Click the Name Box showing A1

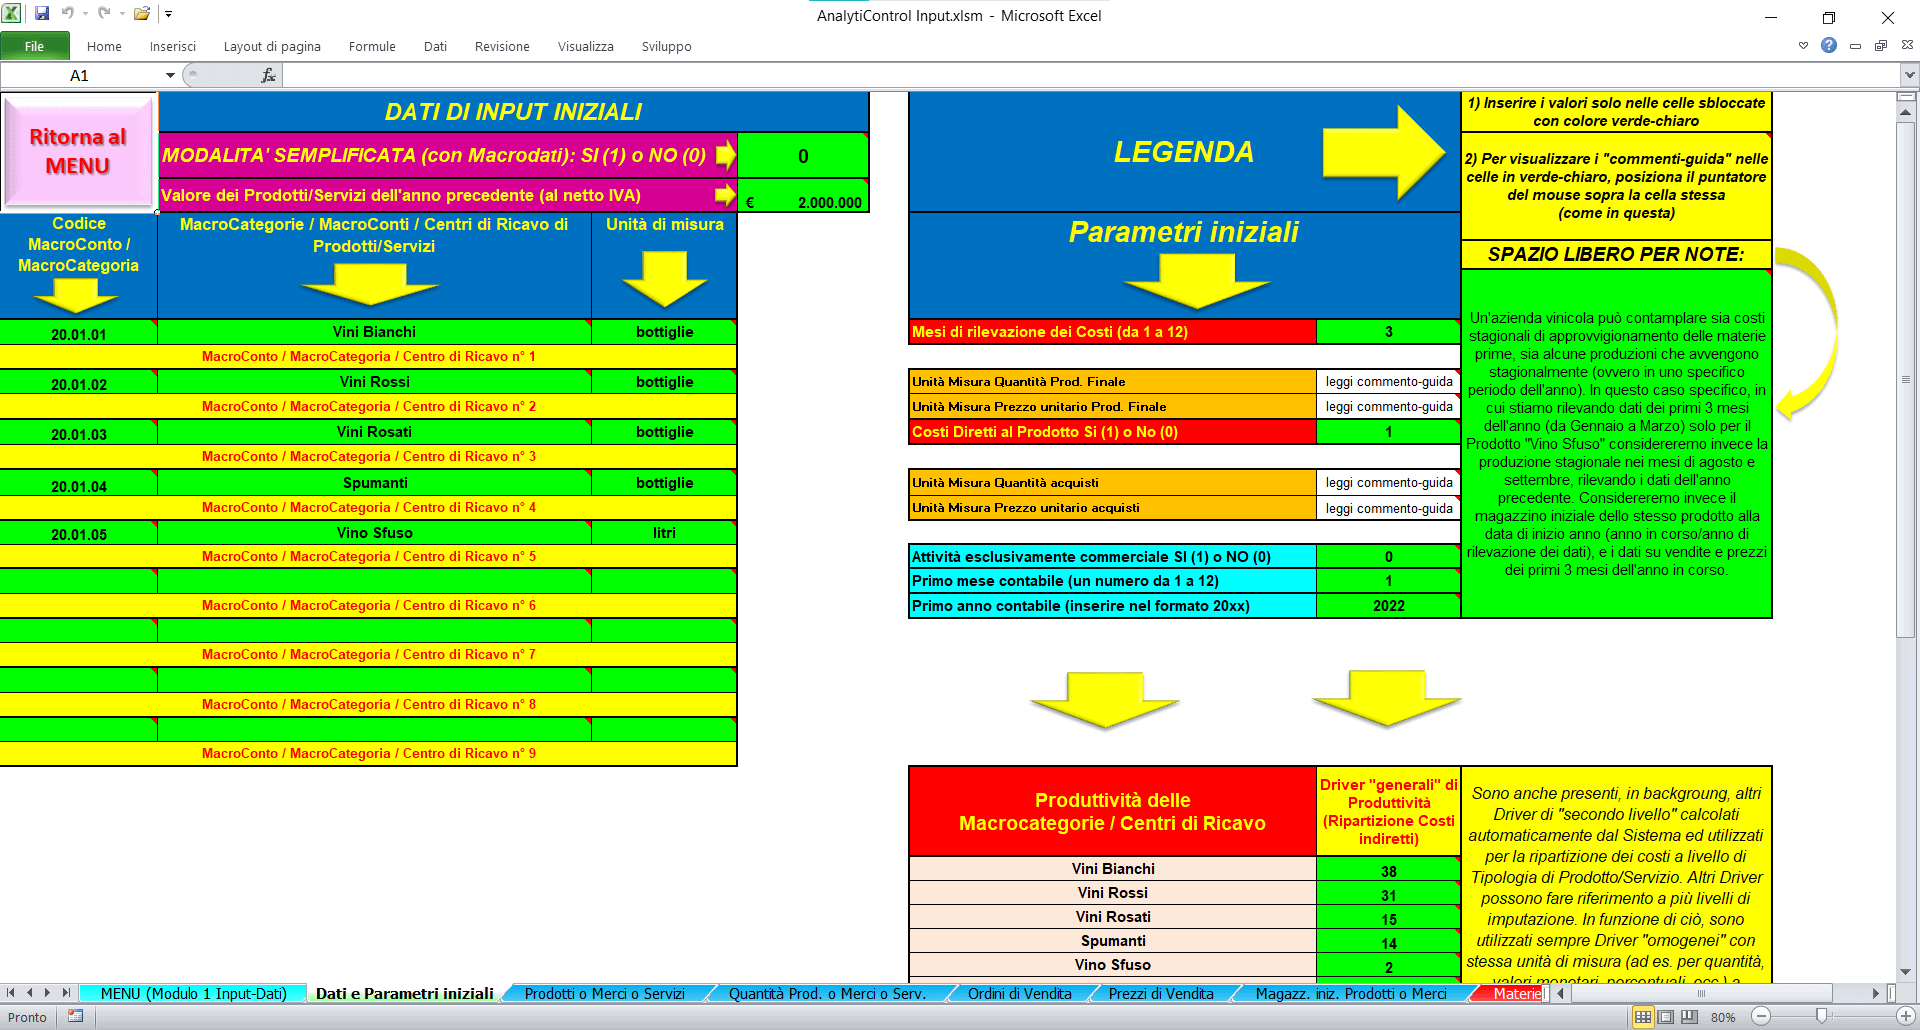pos(80,75)
